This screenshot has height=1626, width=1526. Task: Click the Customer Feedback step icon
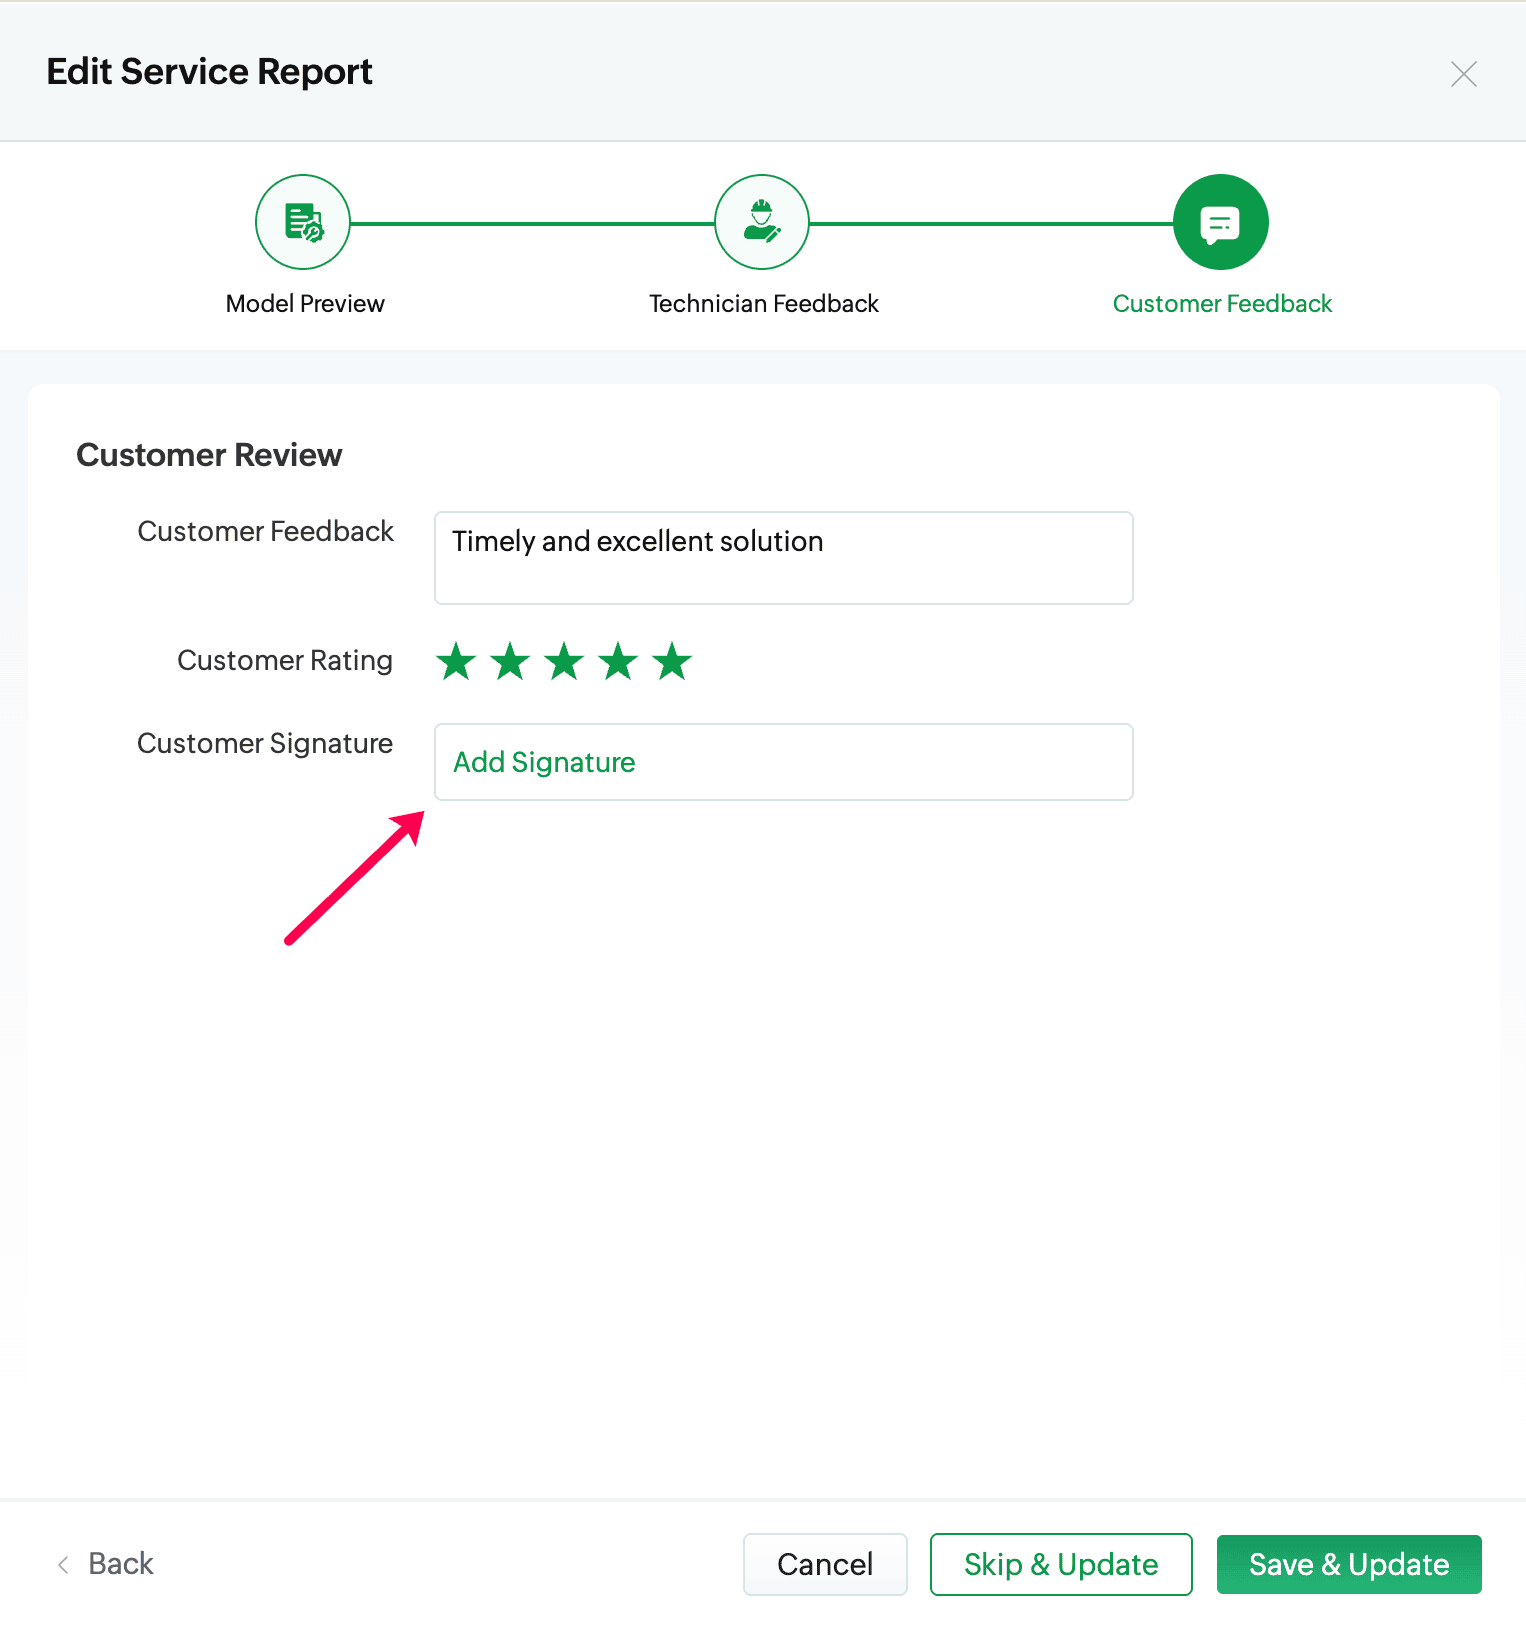point(1220,222)
